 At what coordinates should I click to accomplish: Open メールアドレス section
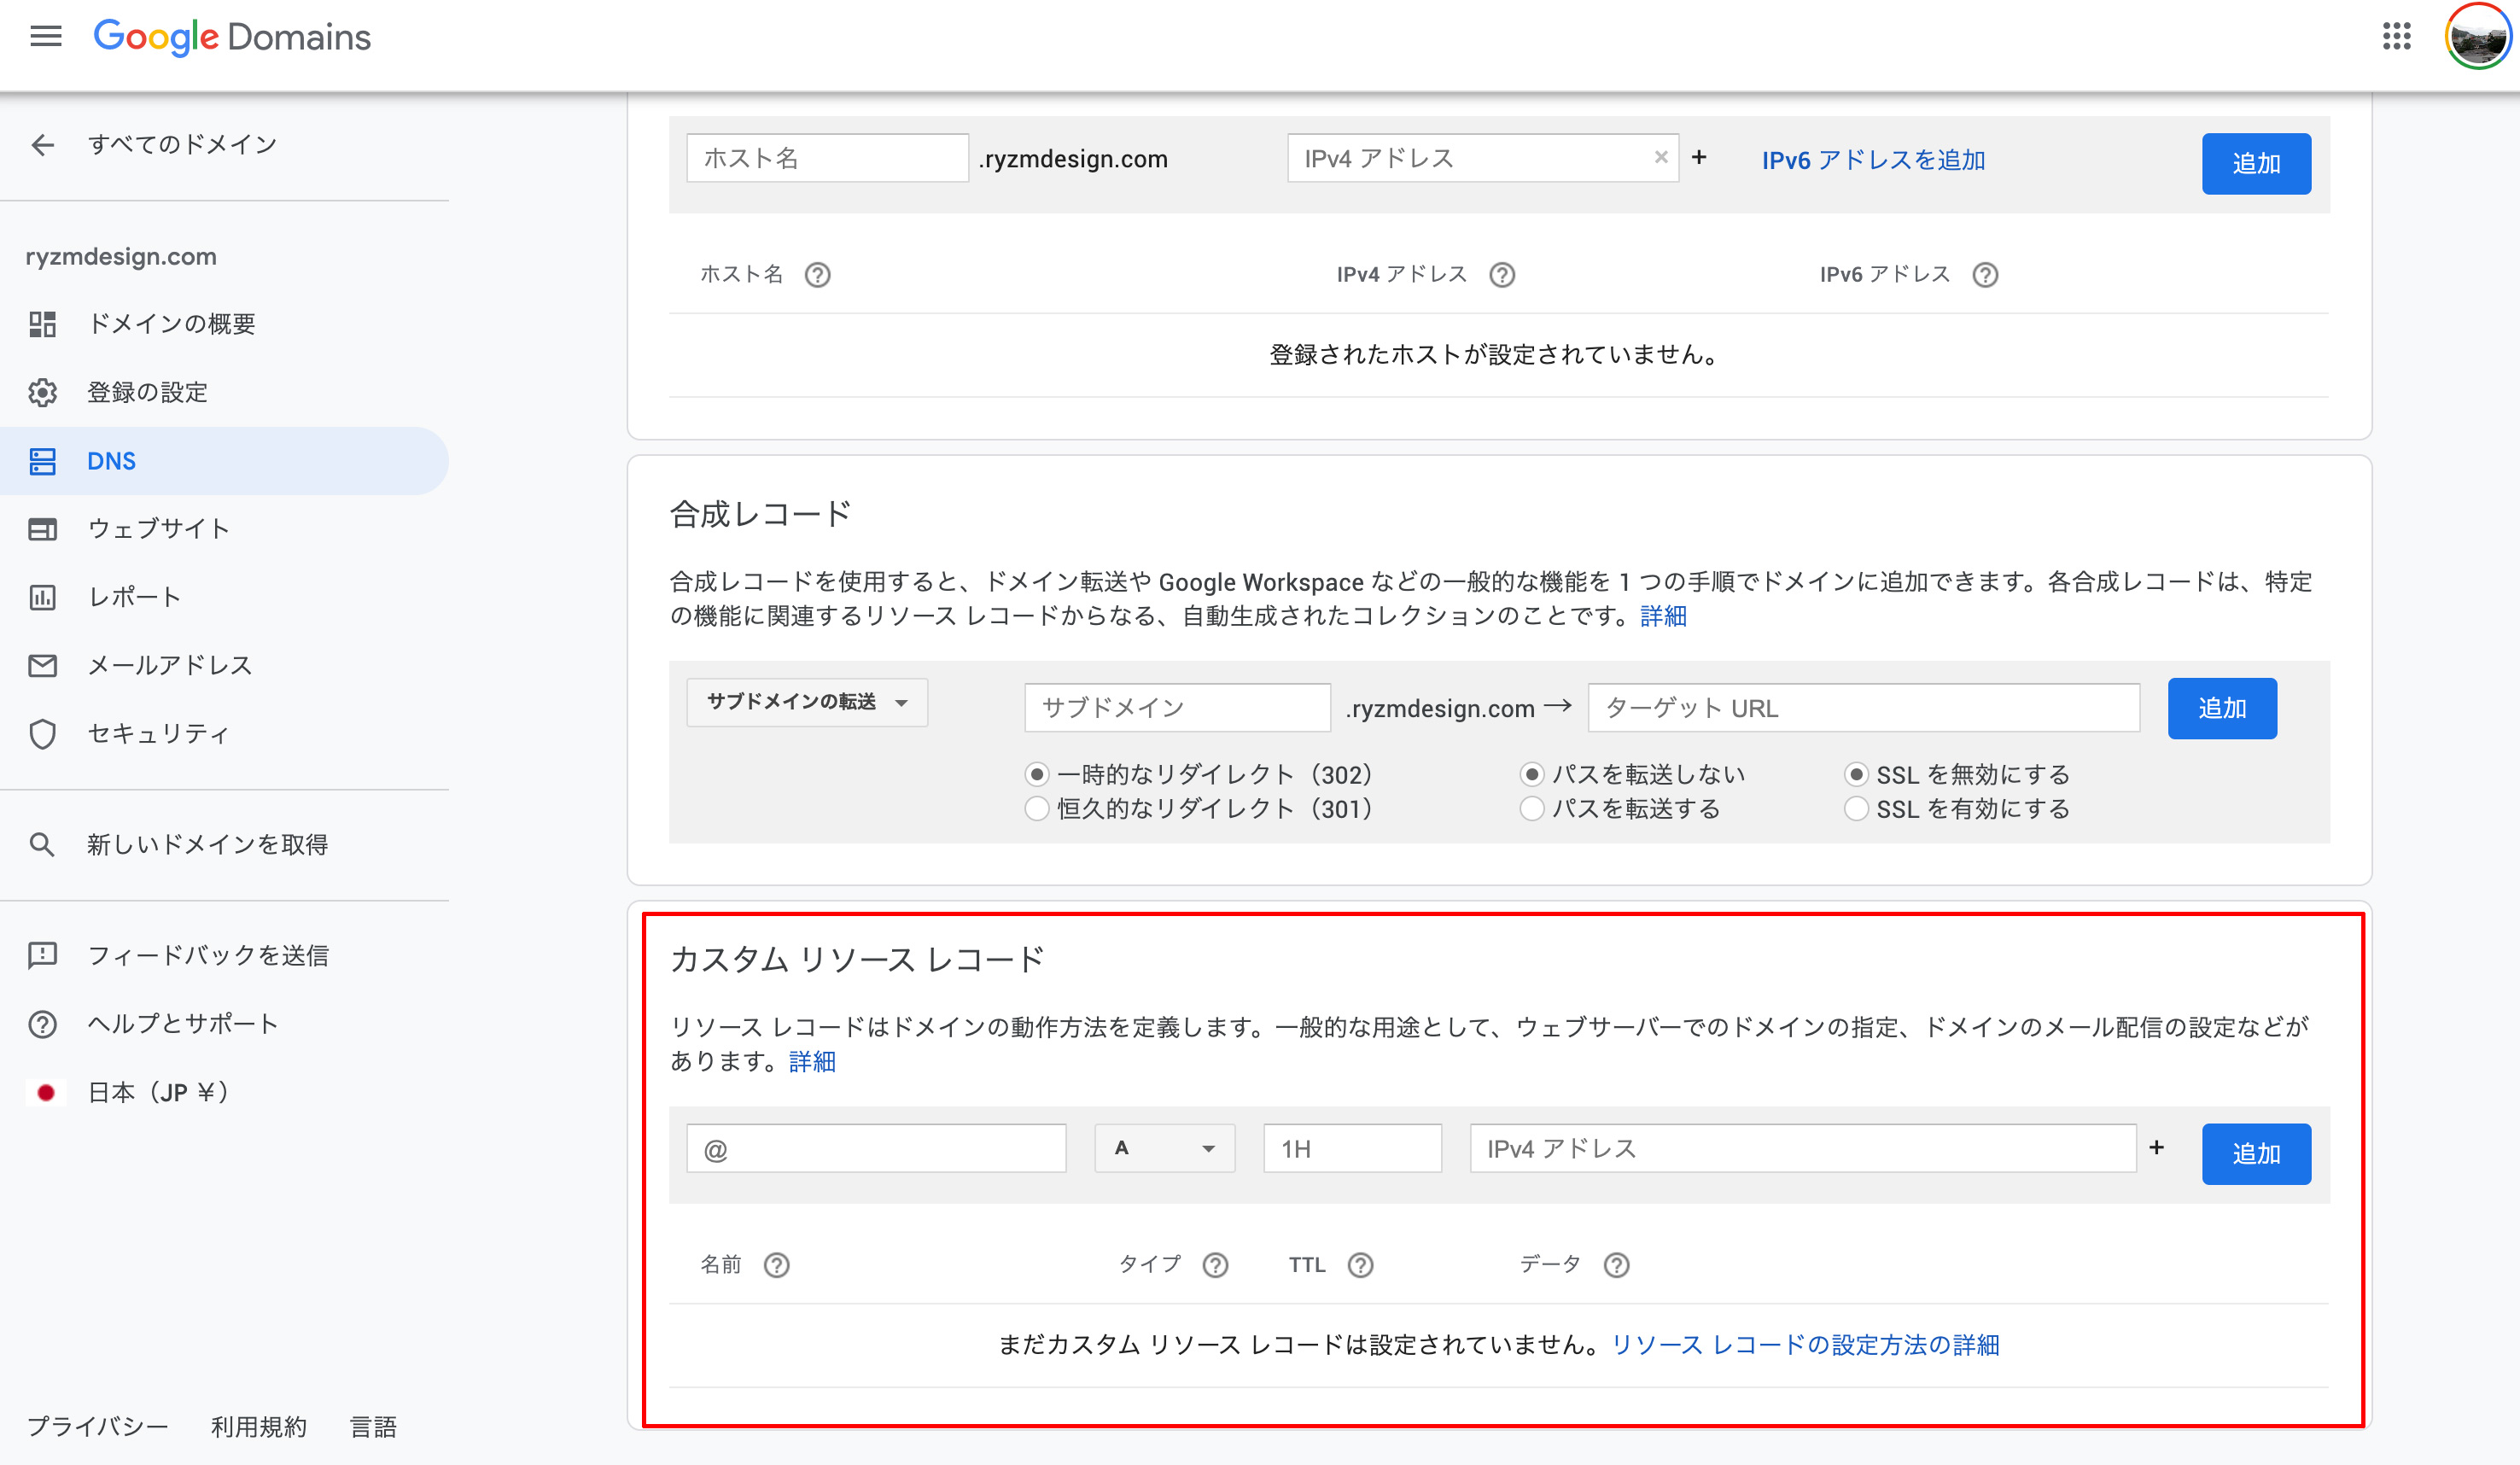coord(170,665)
